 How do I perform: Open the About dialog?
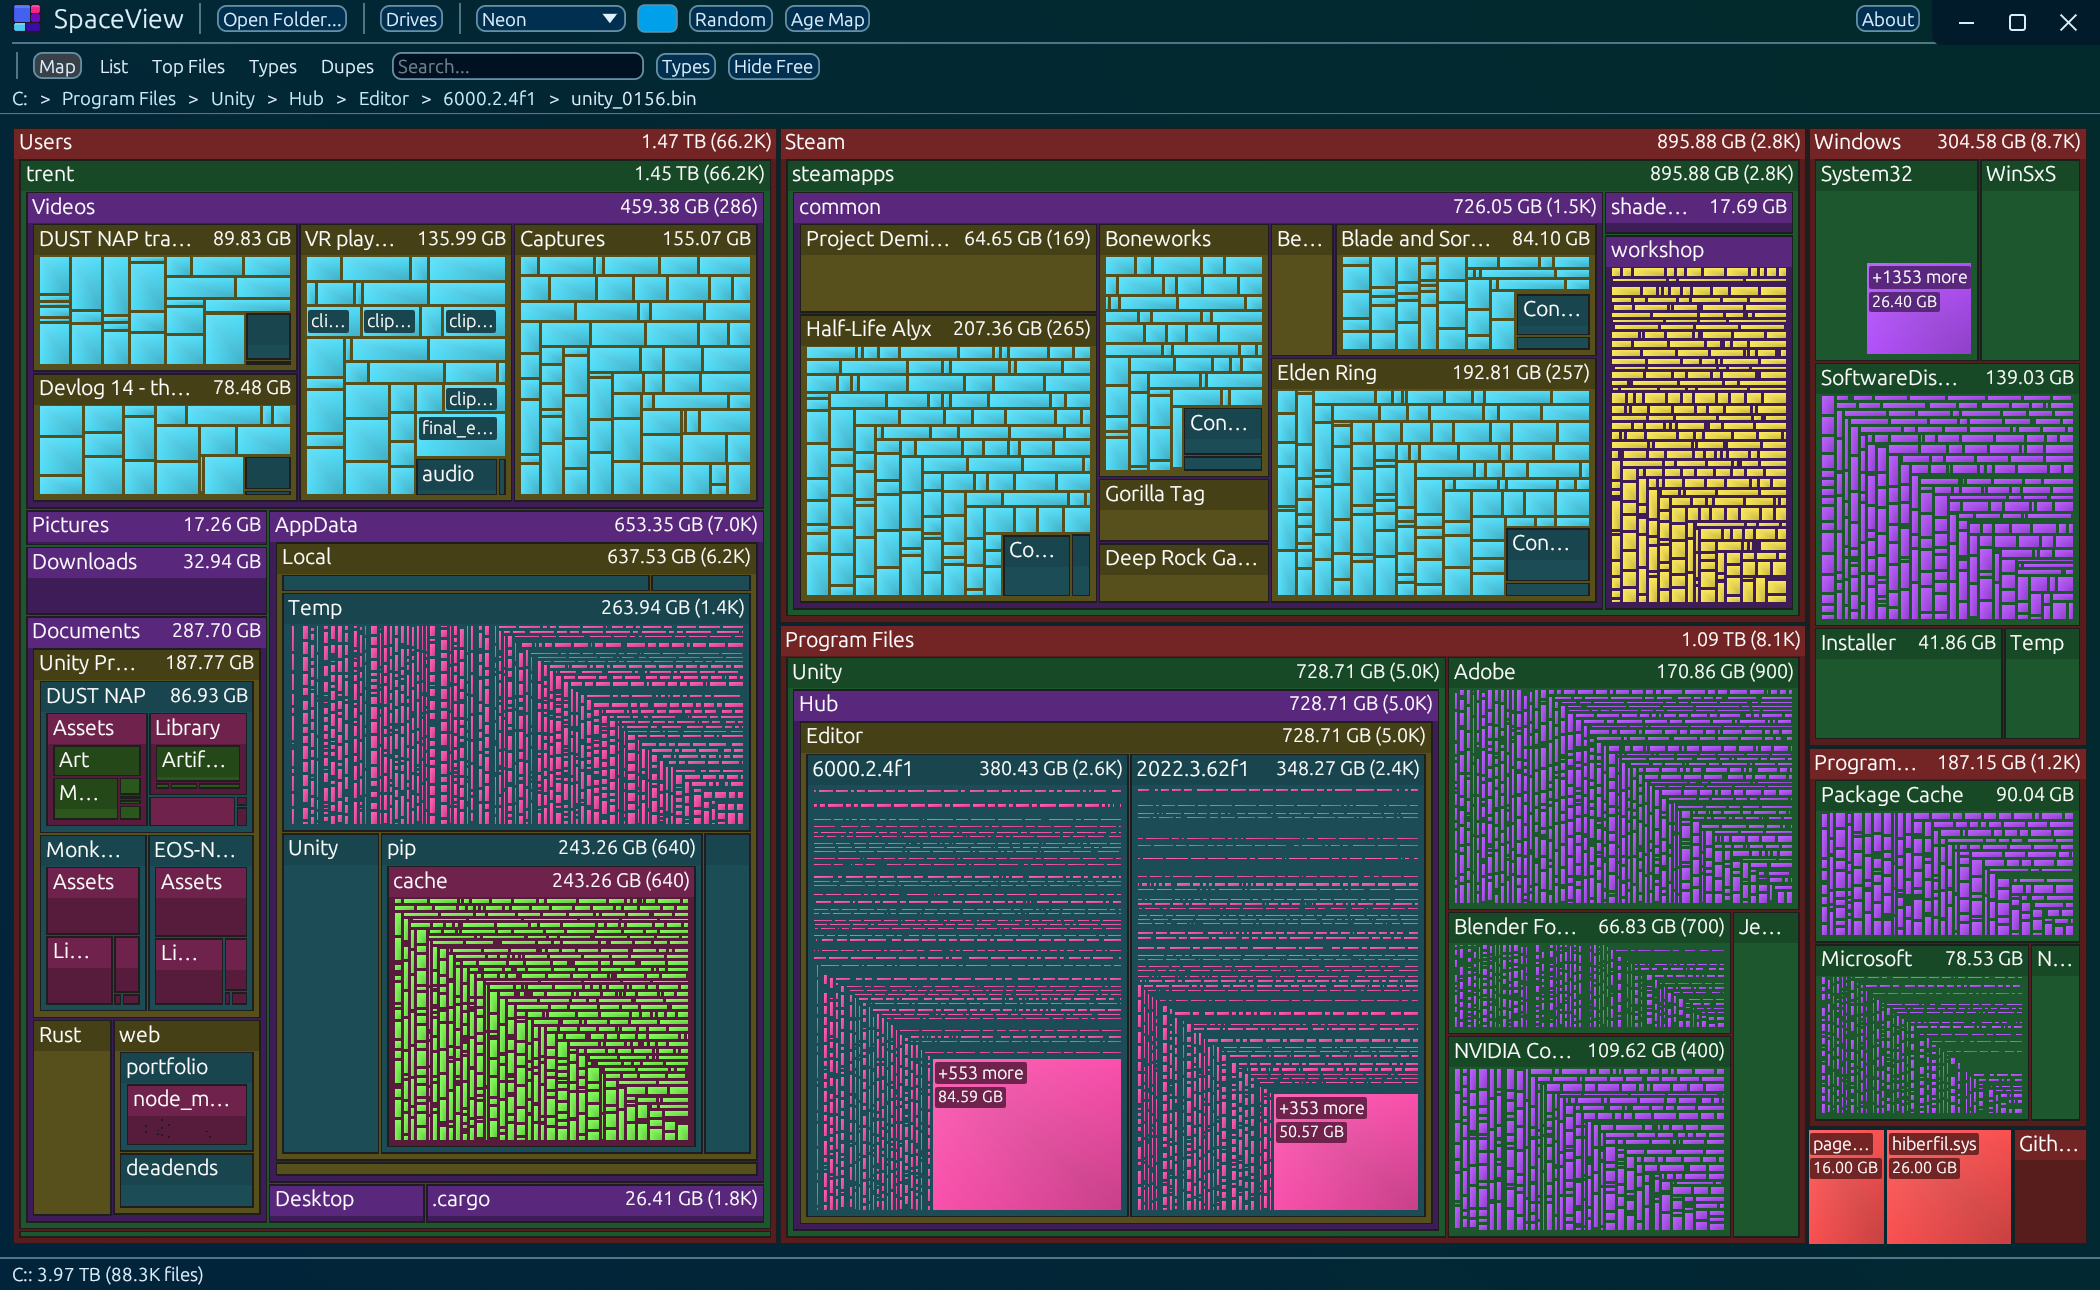point(1888,19)
